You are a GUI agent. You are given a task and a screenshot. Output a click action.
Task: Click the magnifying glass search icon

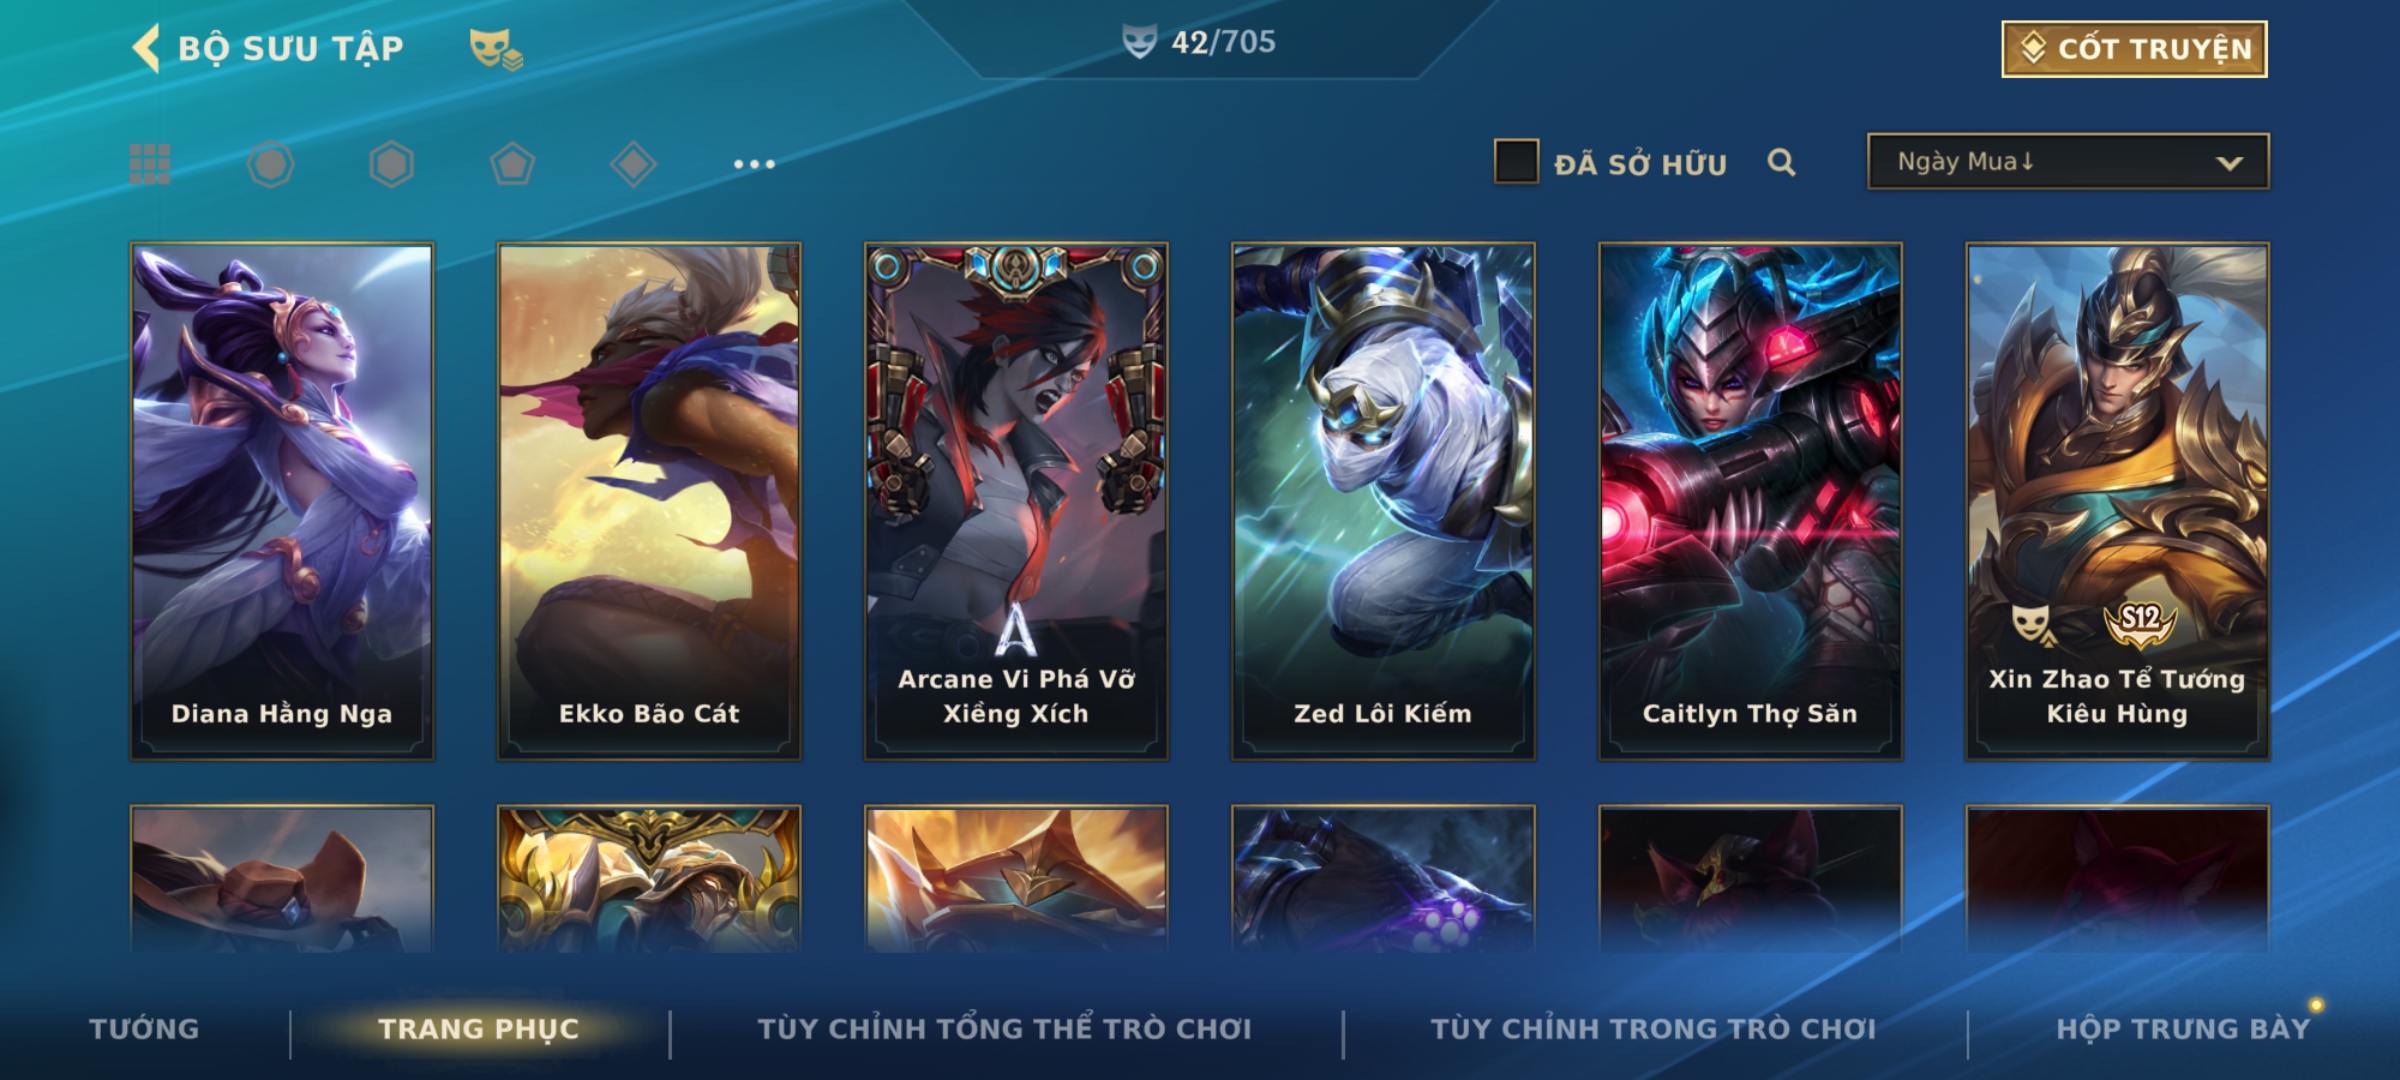[1781, 162]
